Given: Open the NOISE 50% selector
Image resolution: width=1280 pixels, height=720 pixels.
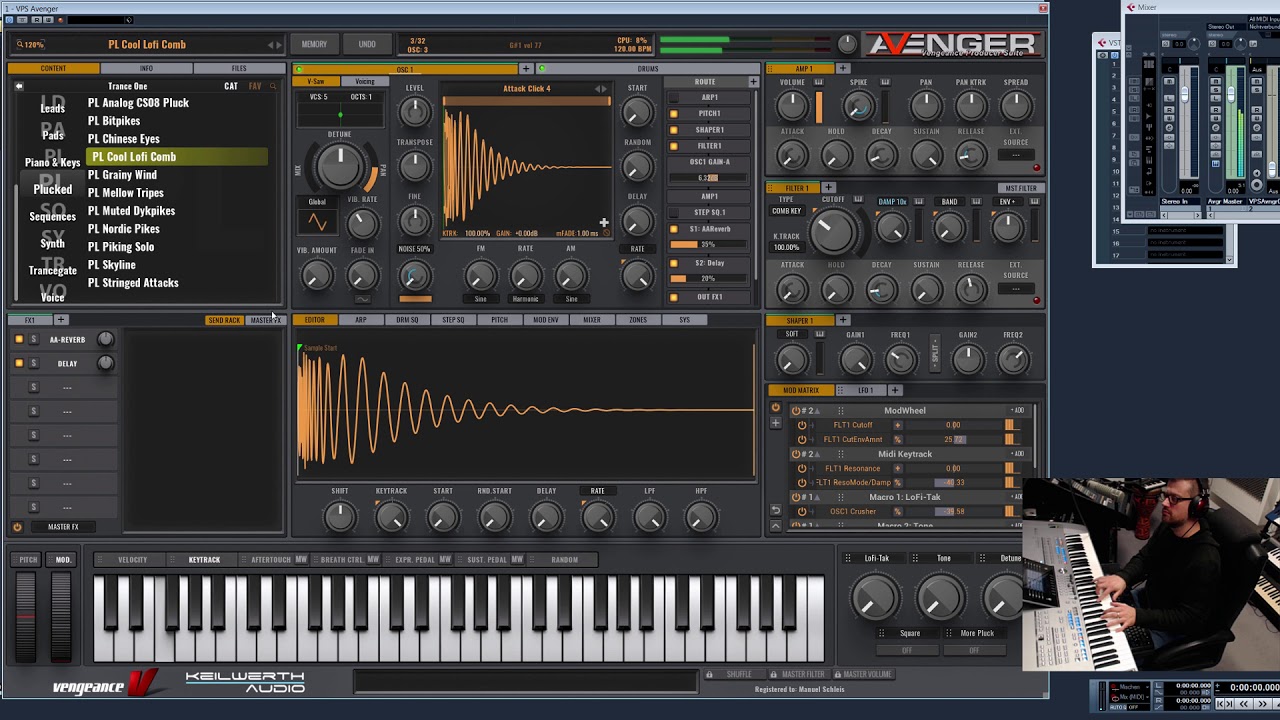Looking at the screenshot, I should 414,249.
